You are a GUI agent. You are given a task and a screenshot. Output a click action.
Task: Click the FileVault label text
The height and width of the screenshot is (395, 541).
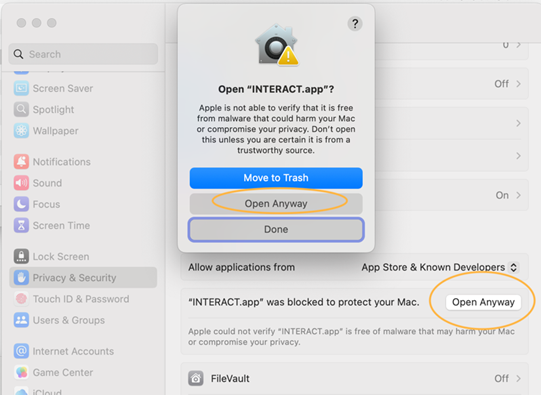(230, 378)
